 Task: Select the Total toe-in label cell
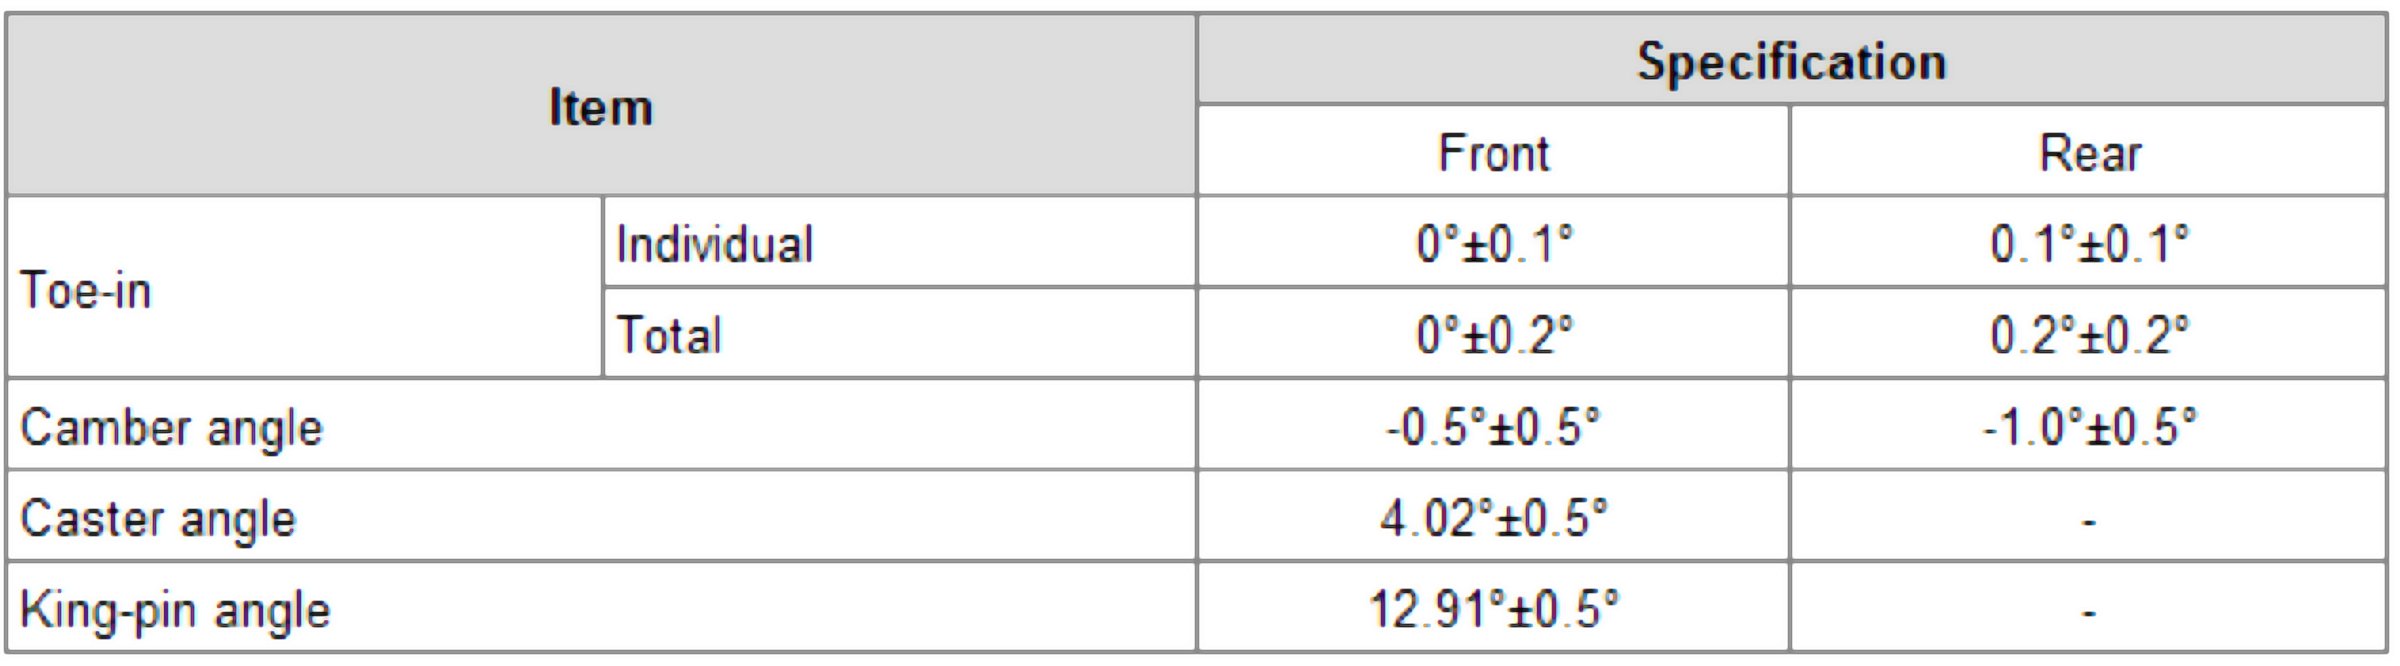coord(668,335)
